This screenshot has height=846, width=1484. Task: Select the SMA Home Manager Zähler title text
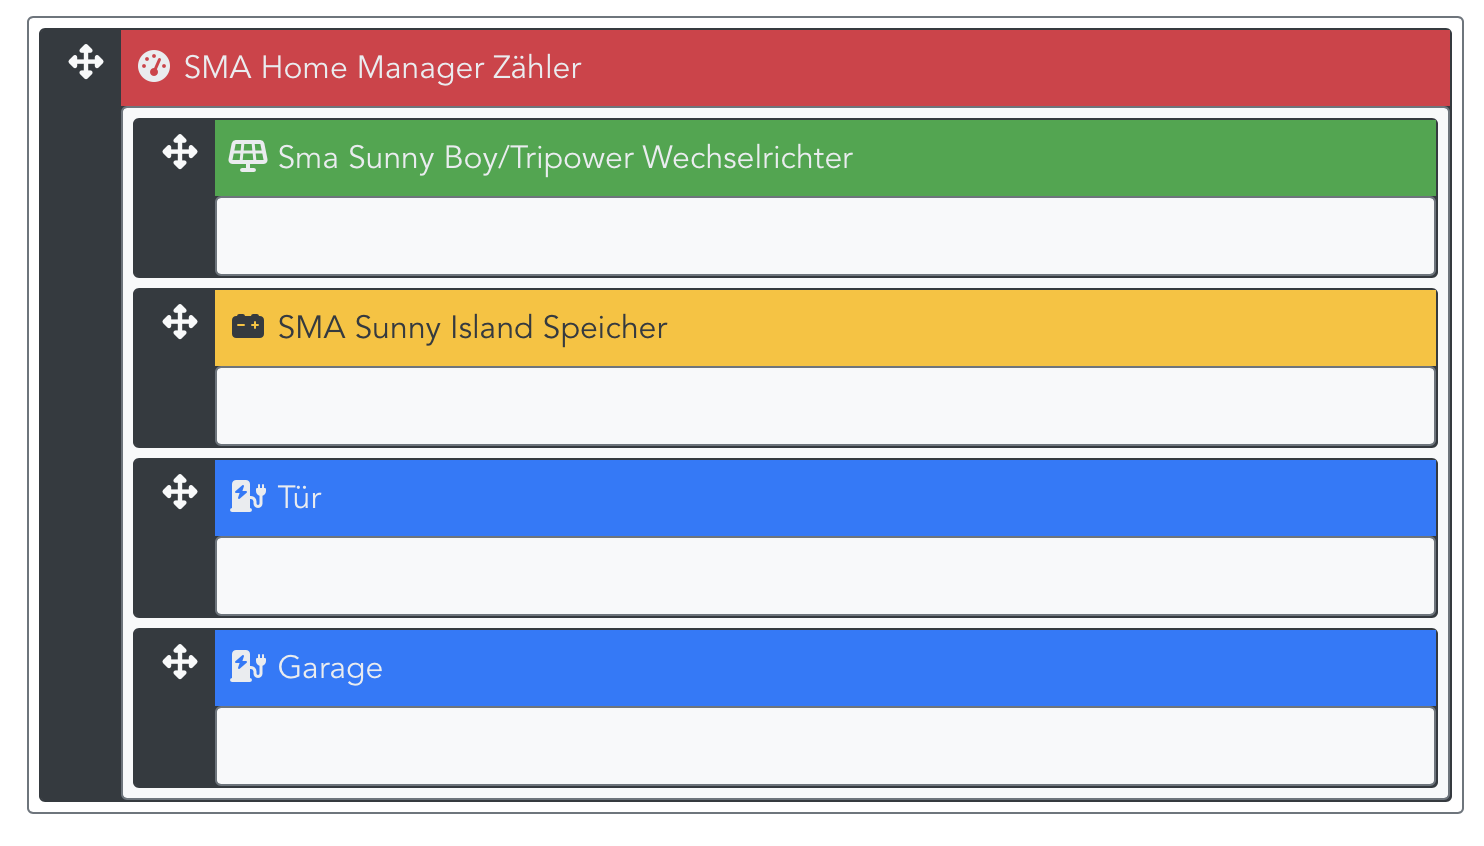coord(382,68)
